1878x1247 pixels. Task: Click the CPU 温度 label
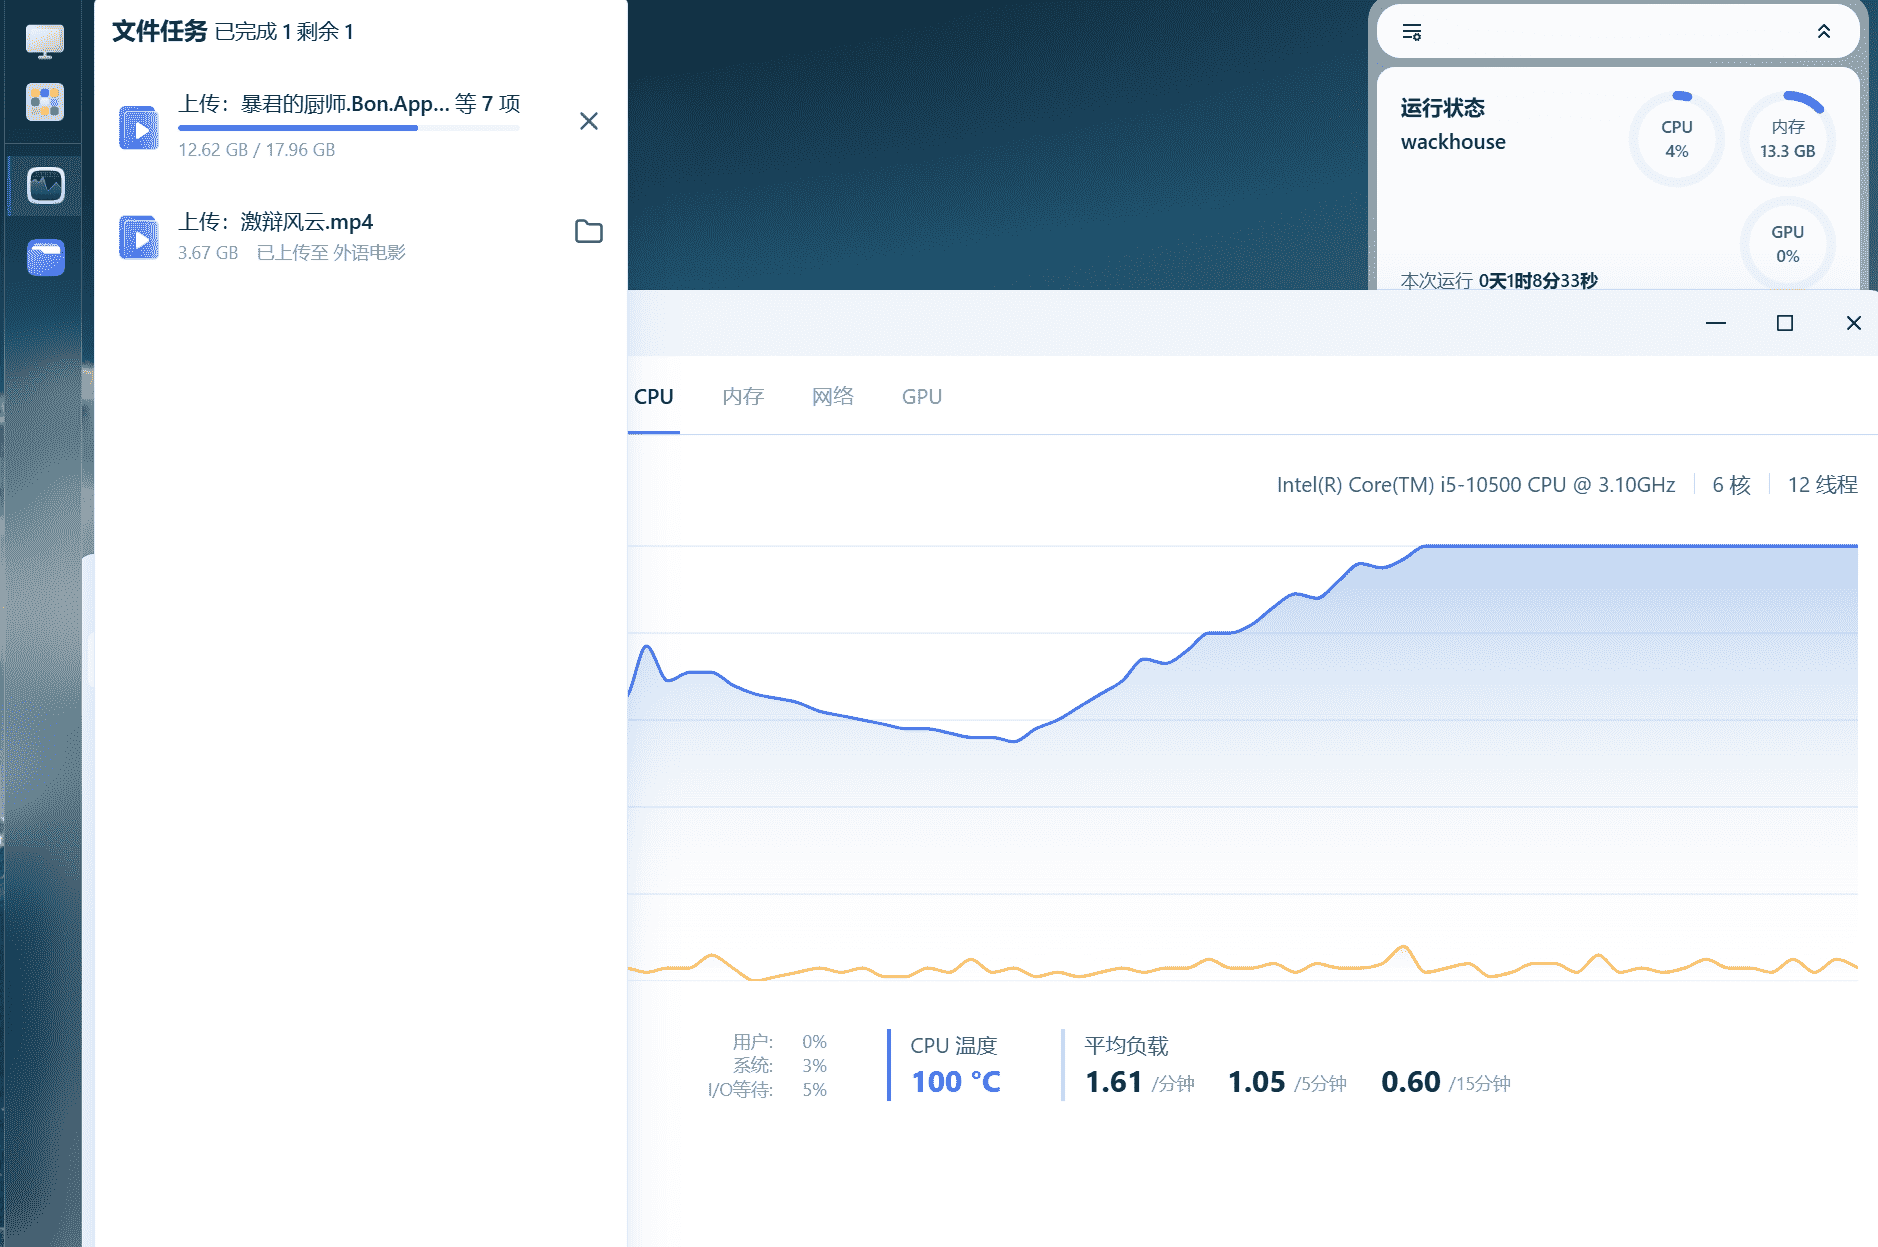pyautogui.click(x=954, y=1046)
